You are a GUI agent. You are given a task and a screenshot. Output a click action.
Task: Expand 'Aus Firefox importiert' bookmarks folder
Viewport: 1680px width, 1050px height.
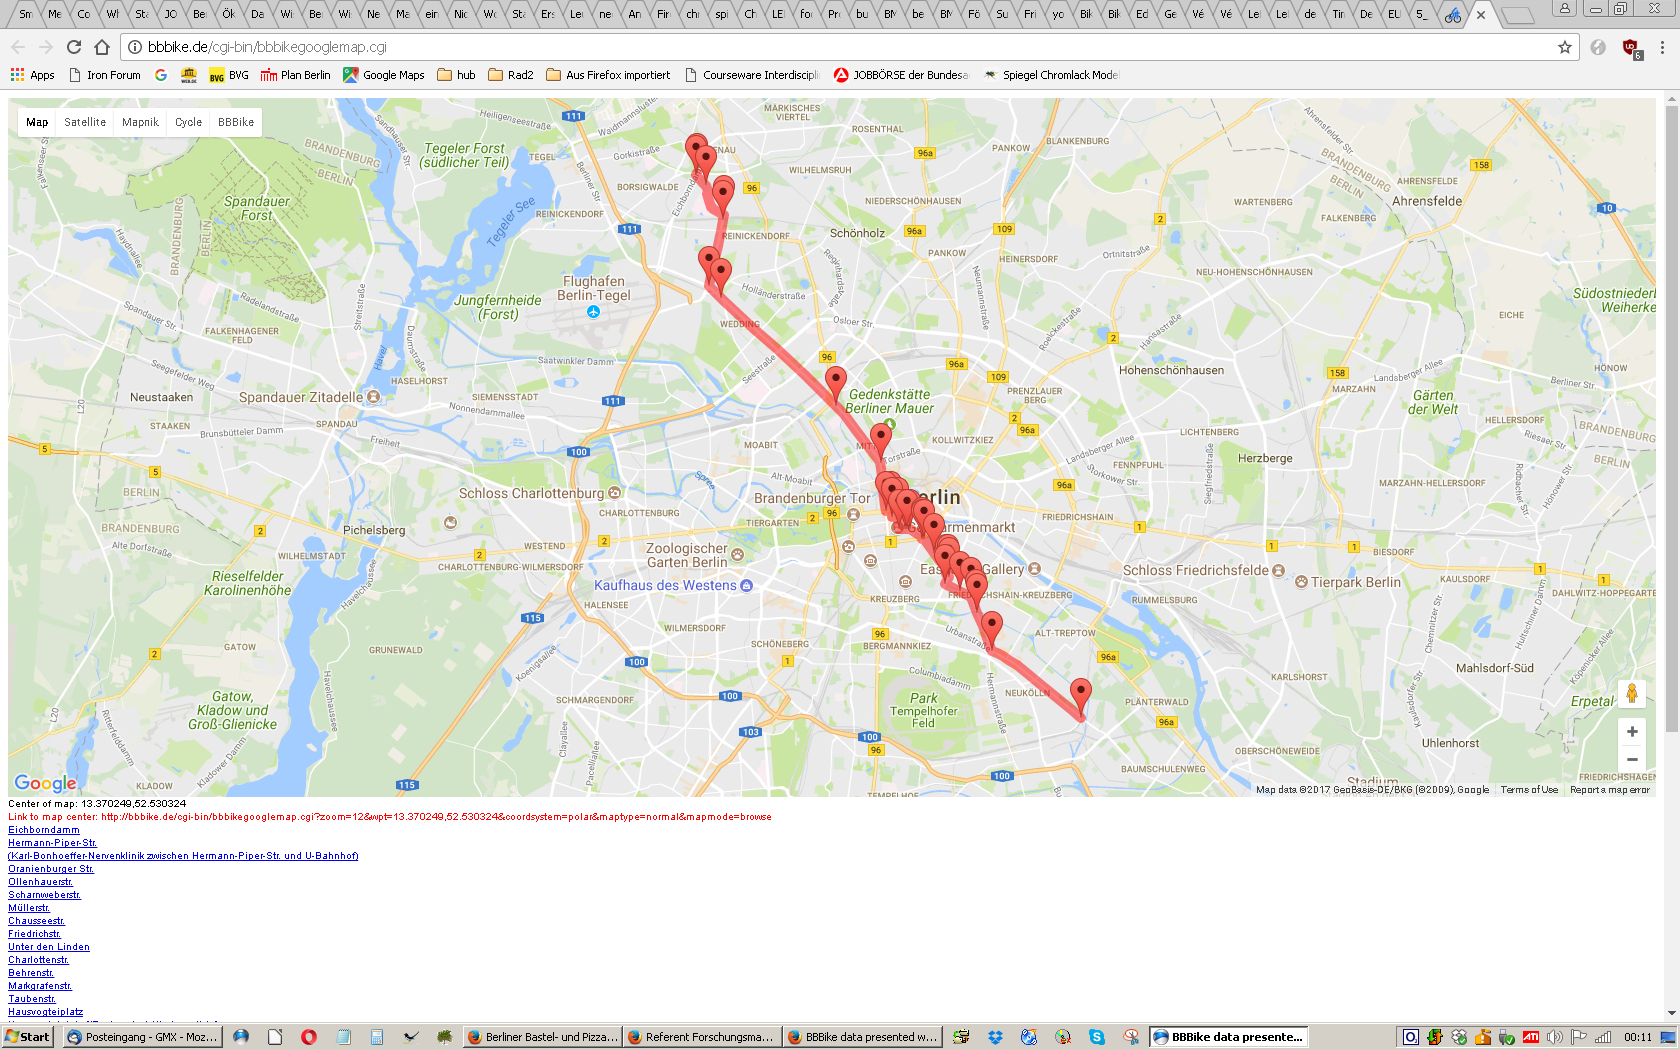click(x=608, y=75)
